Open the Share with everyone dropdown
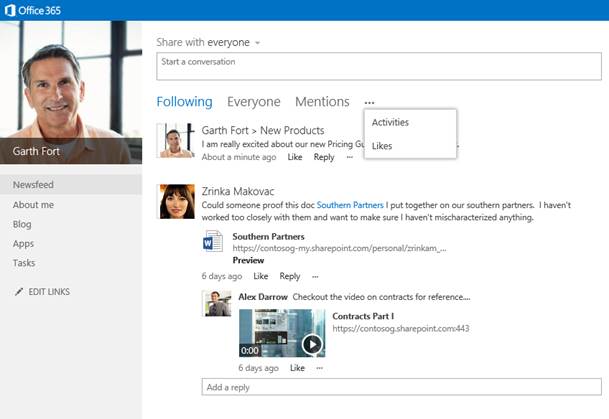Screen dimensions: 609x419 click(208, 42)
